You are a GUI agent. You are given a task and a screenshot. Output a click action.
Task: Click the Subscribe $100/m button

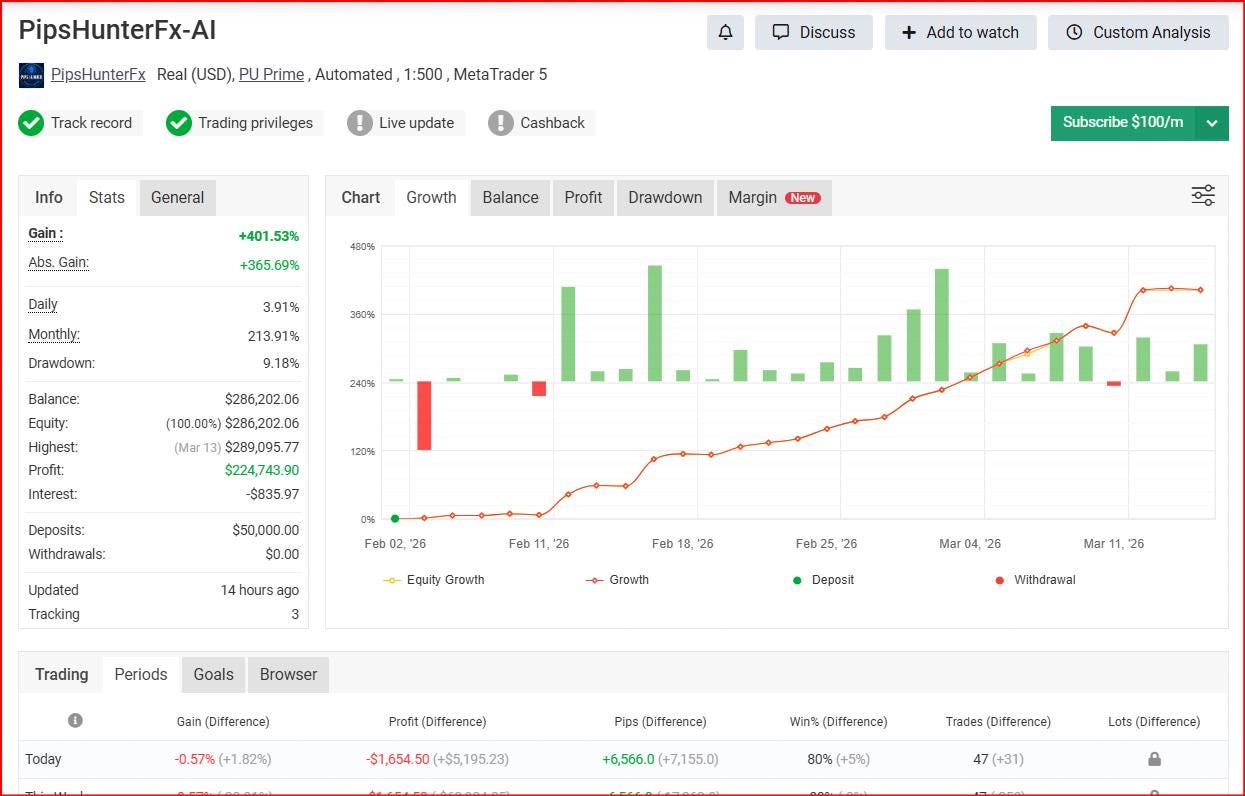coord(1123,123)
